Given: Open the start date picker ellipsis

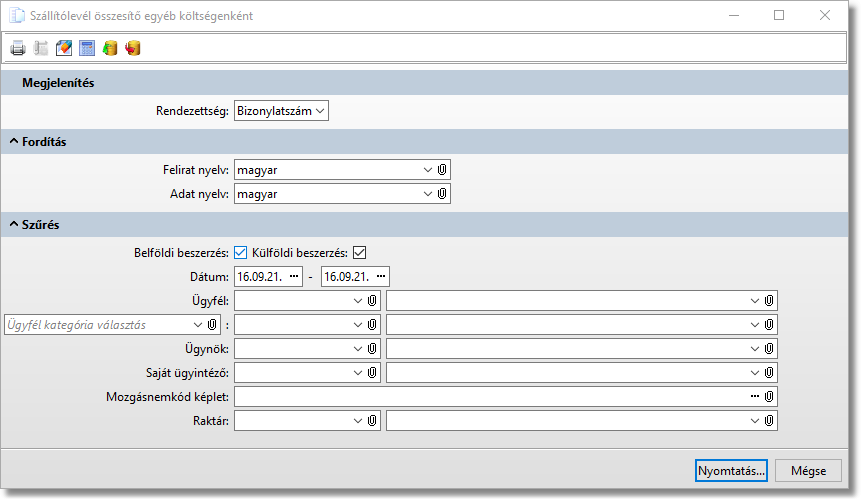Looking at the screenshot, I should pos(293,276).
